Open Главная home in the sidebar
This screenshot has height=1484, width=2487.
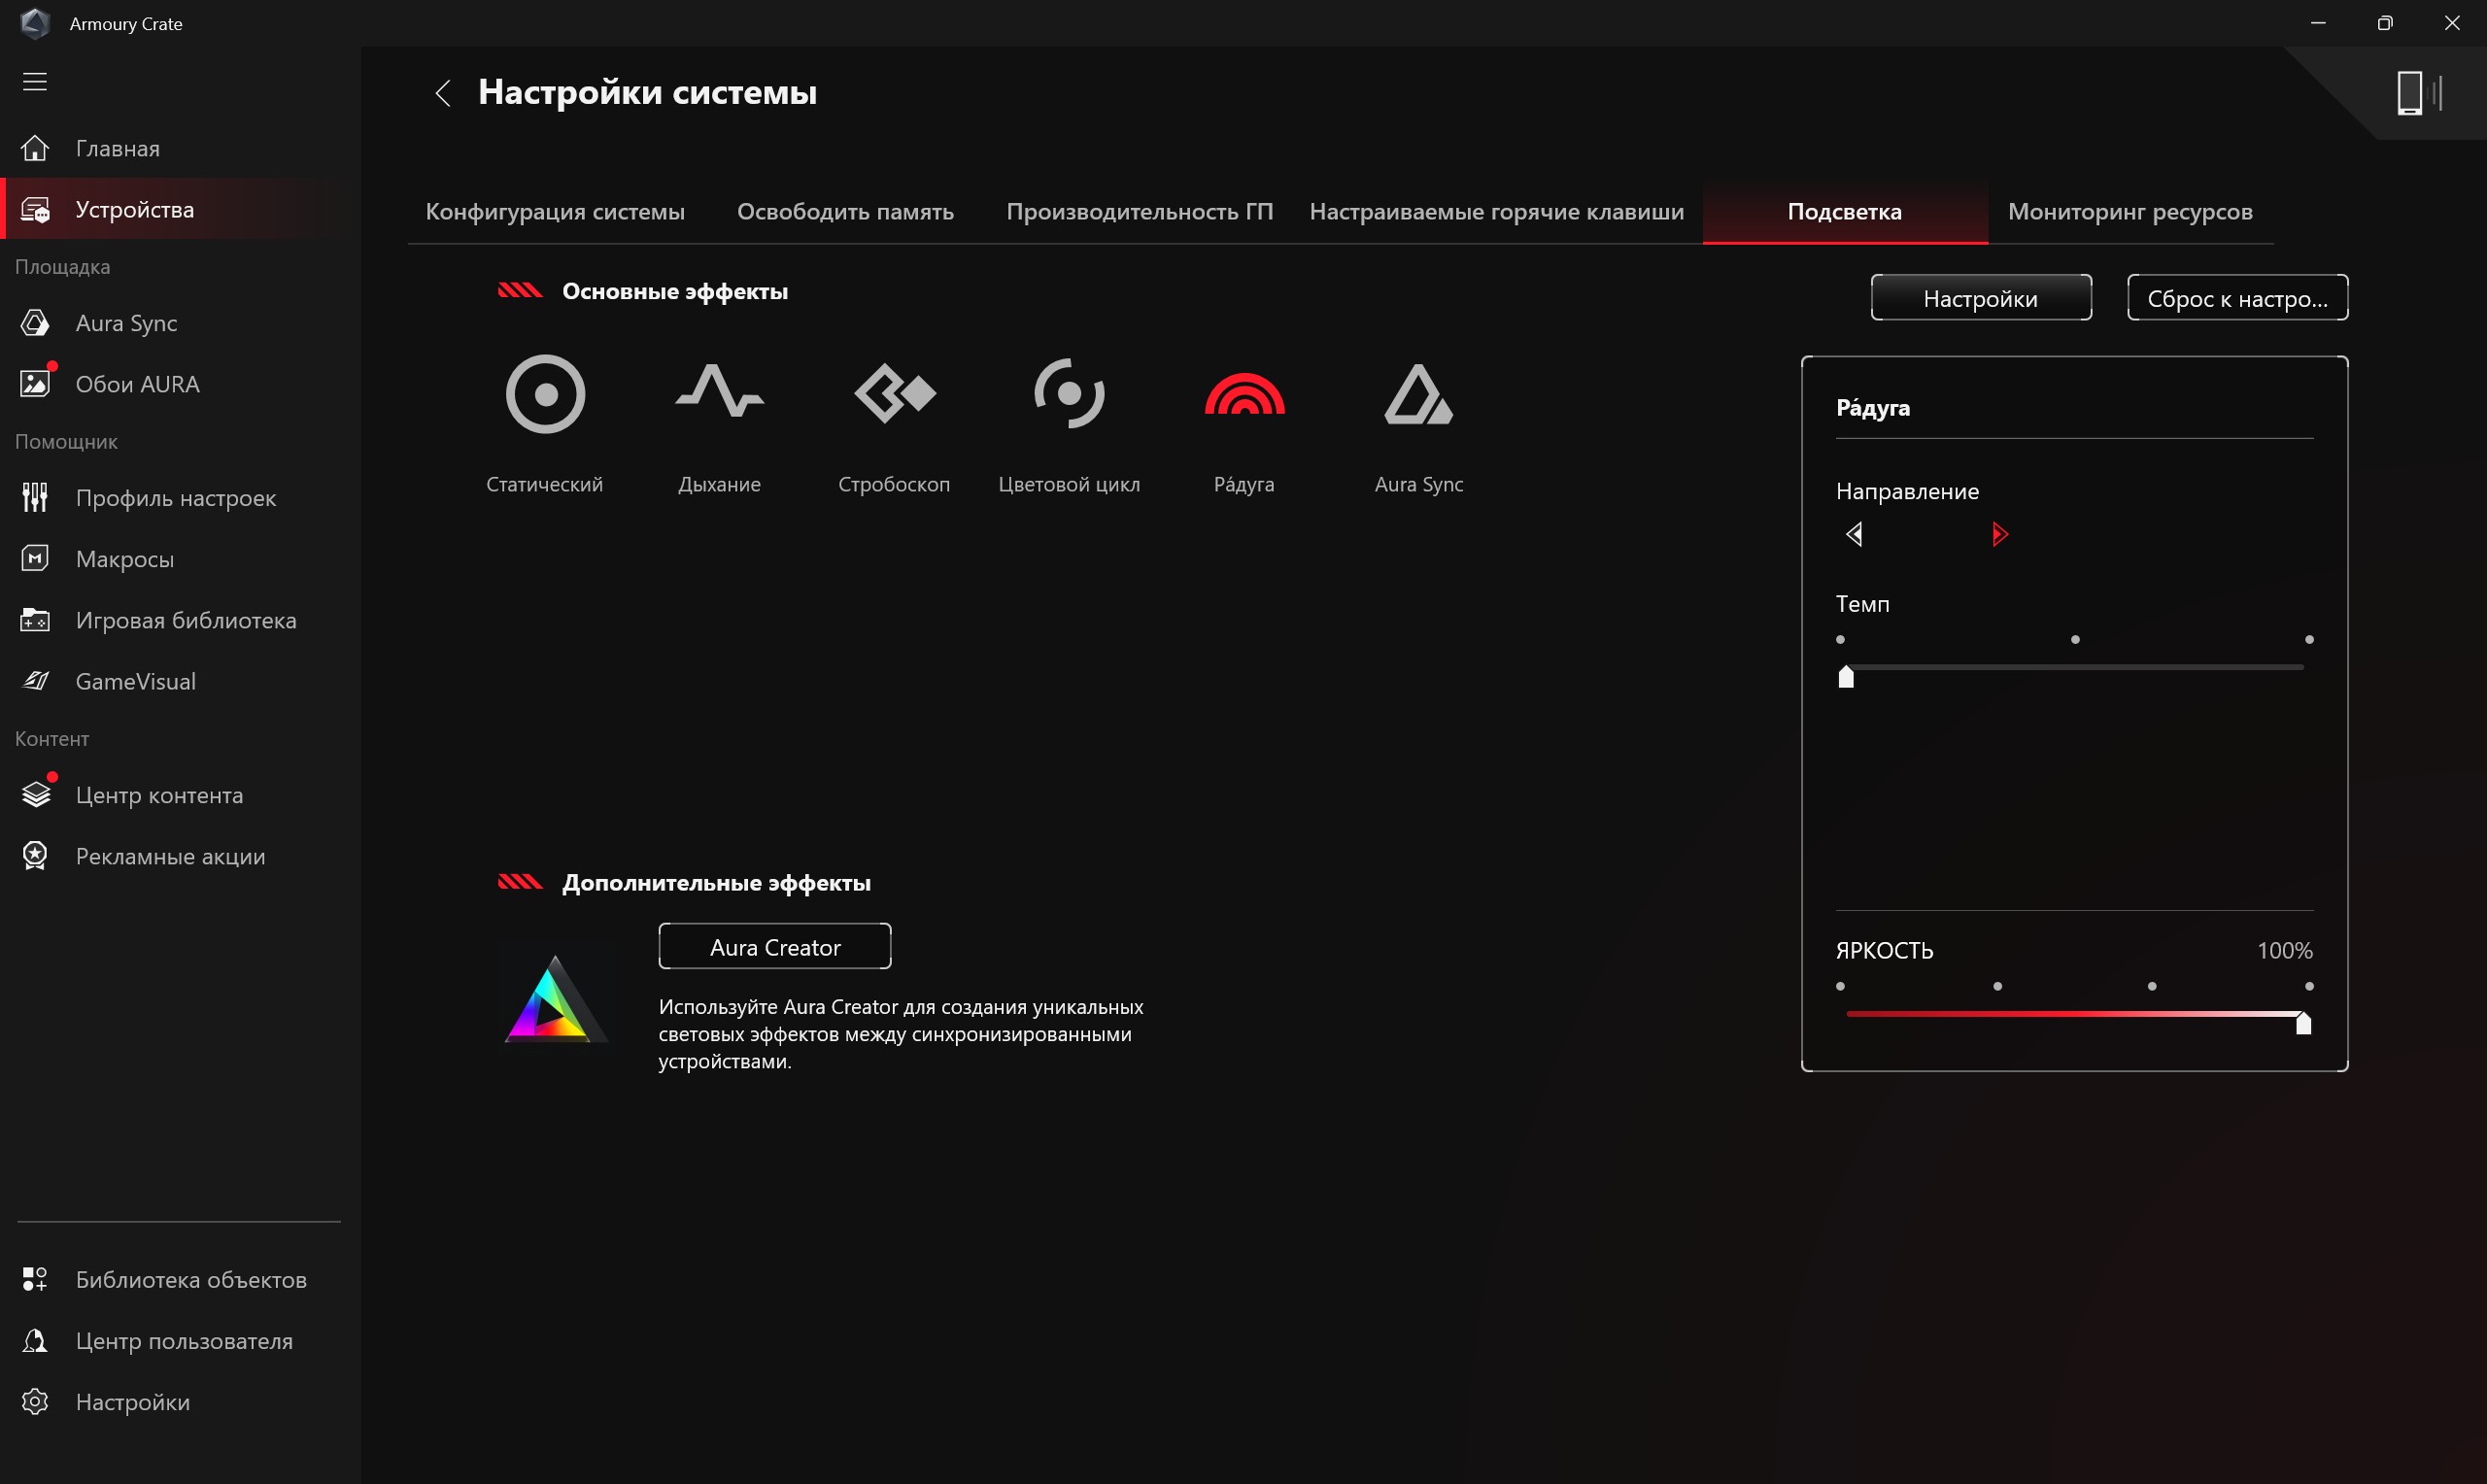[180, 148]
